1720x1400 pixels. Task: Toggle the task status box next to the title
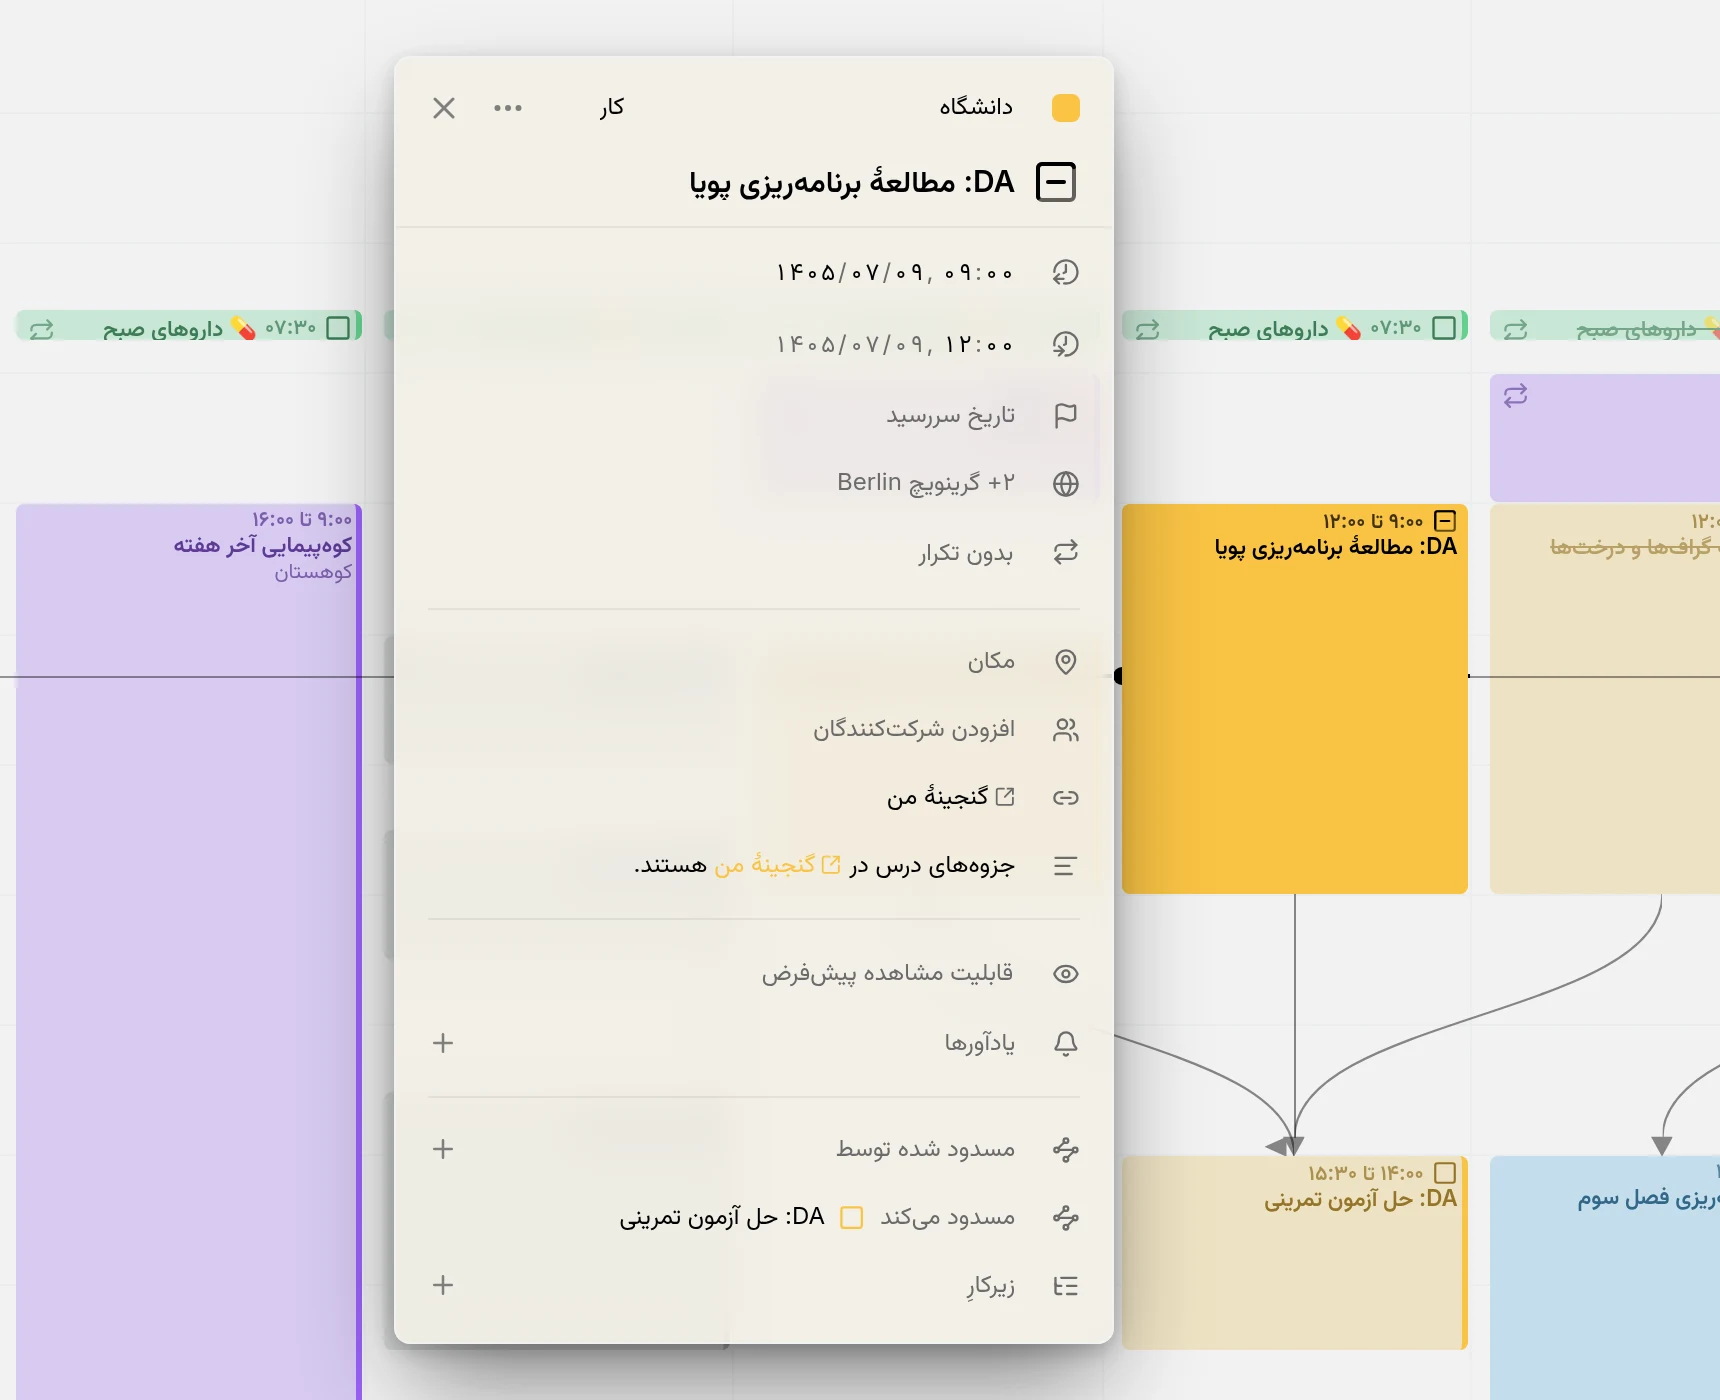point(1056,182)
